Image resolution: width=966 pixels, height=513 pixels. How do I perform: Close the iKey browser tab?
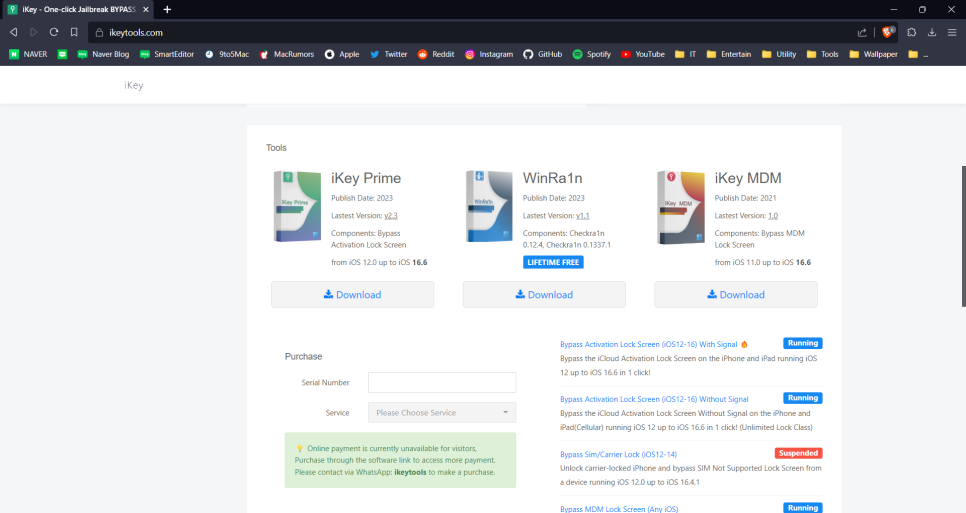click(x=146, y=9)
